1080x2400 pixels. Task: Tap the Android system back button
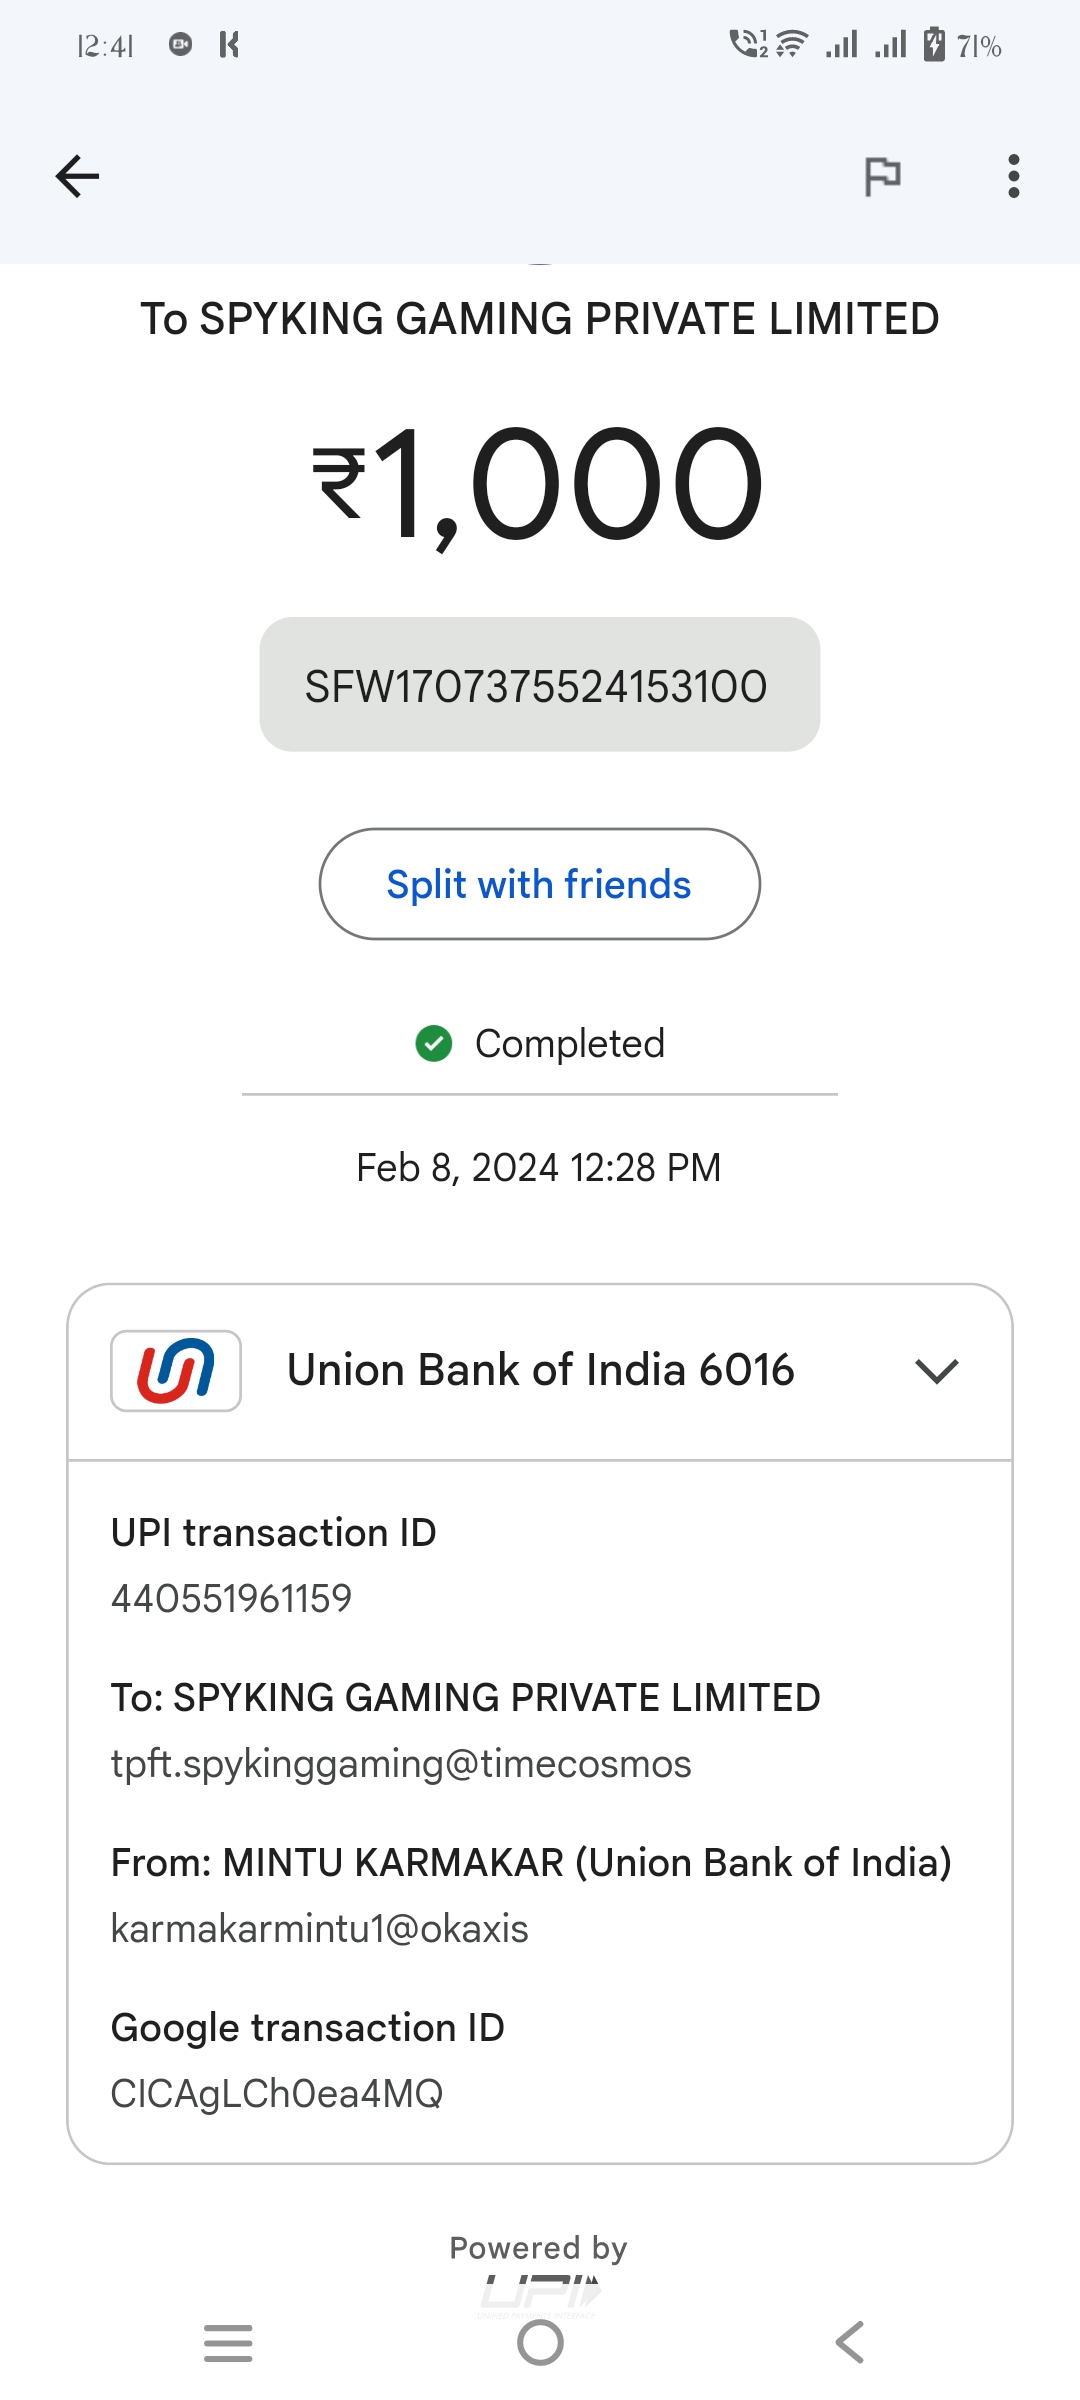point(850,2342)
